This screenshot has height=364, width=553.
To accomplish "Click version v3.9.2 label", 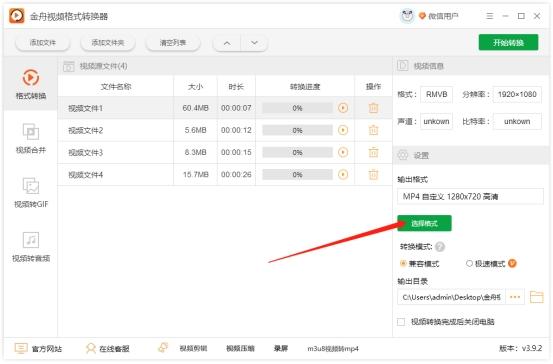I will coord(520,348).
